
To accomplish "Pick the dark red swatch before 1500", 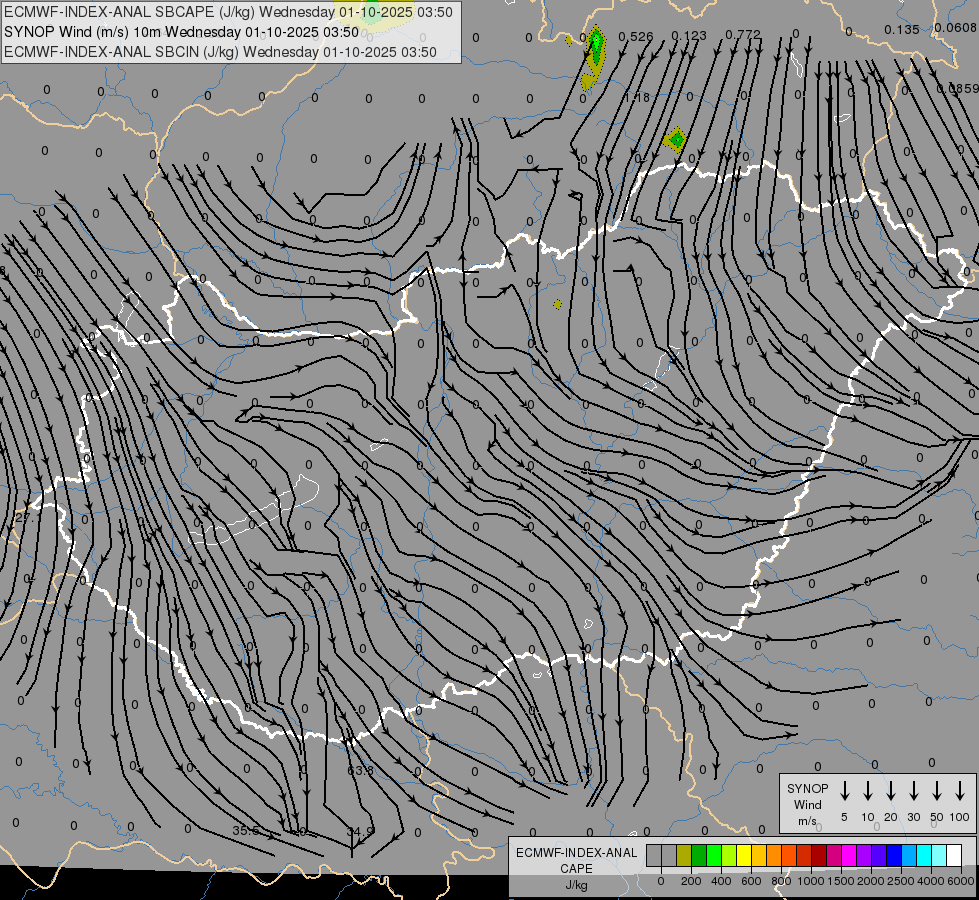I will point(818,856).
